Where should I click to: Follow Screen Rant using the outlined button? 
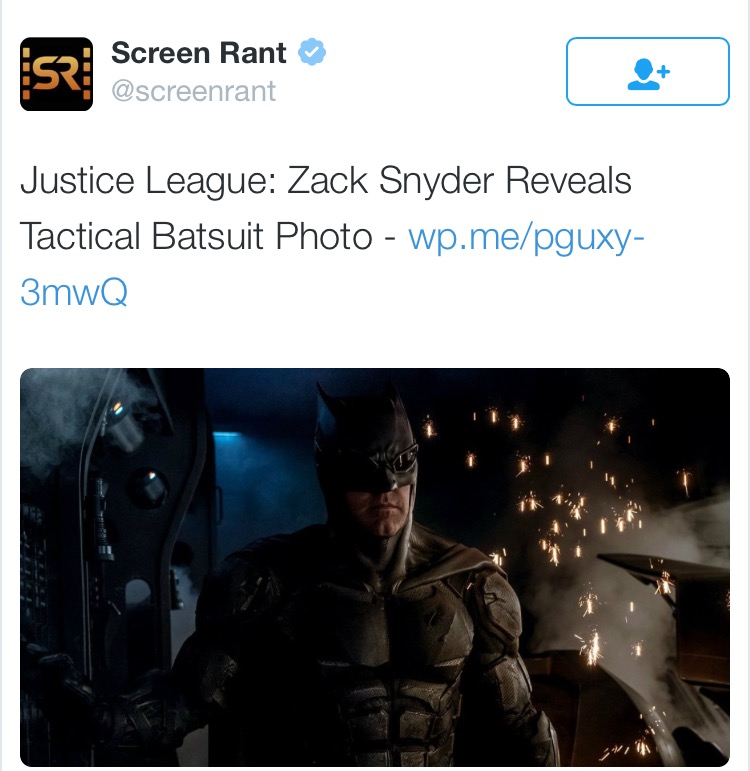click(x=648, y=71)
